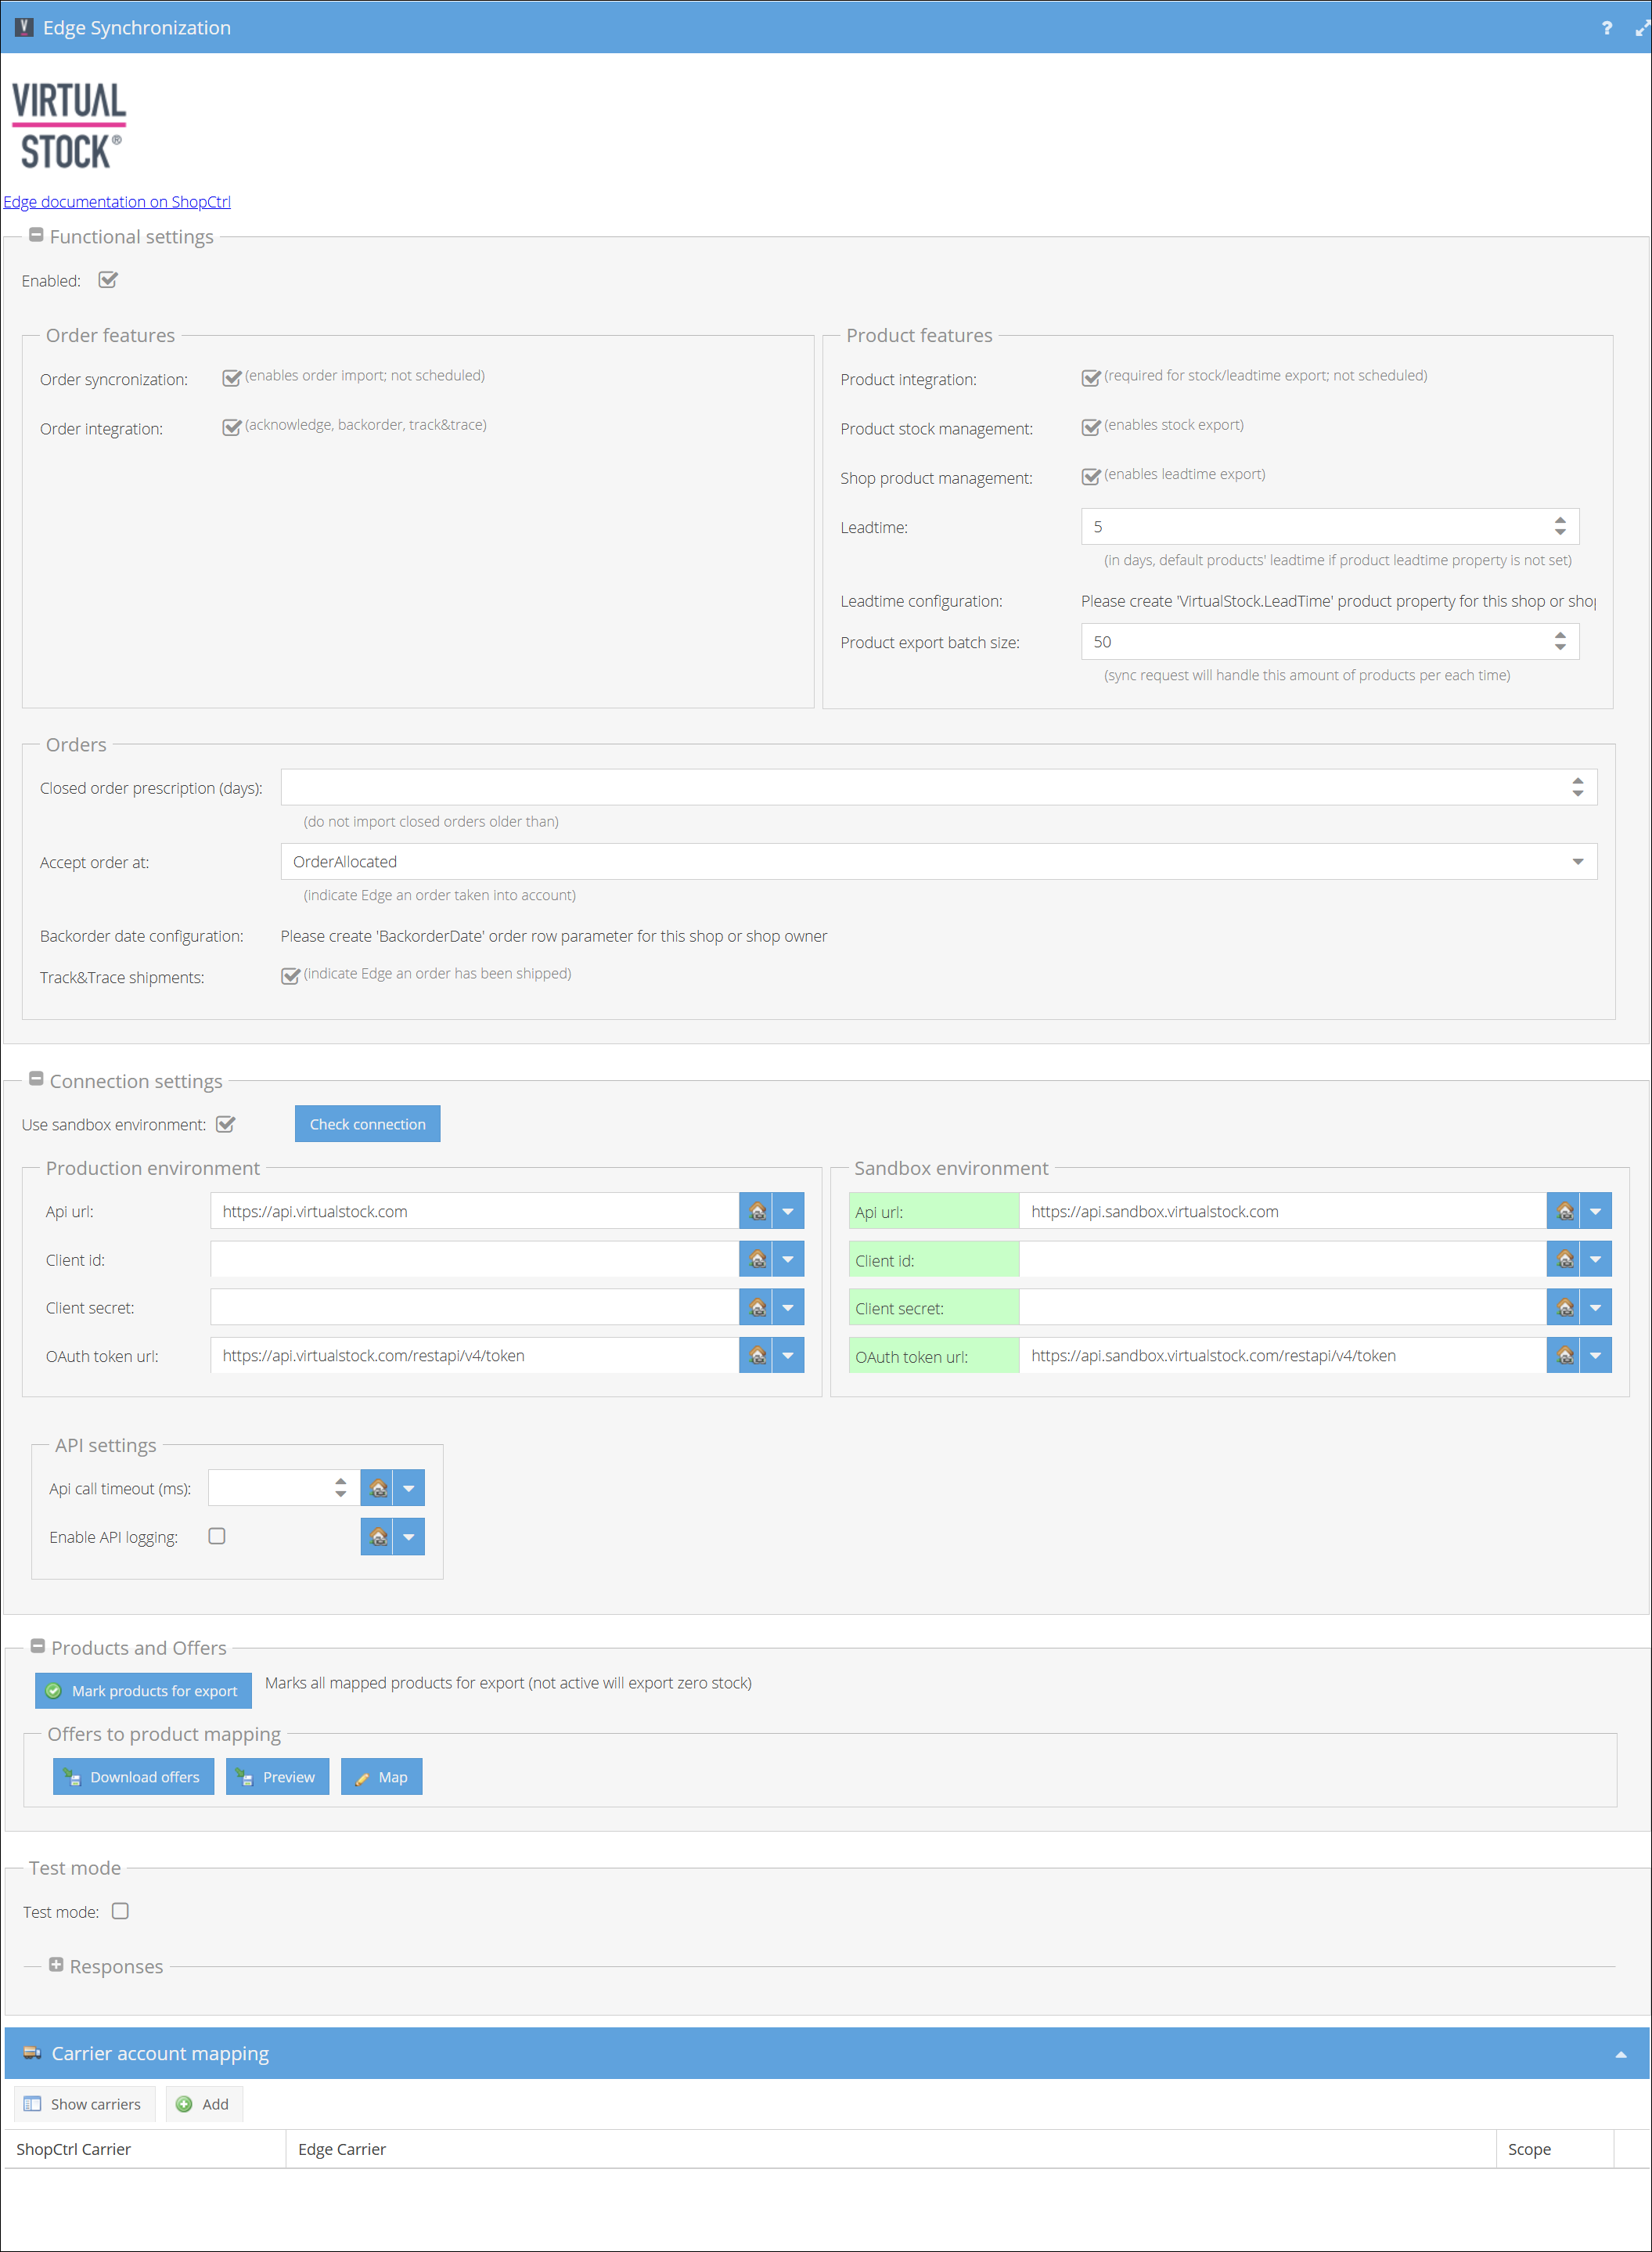This screenshot has width=1652, height=2252.
Task: Toggle Product integration checkbox
Action: click(x=1091, y=377)
